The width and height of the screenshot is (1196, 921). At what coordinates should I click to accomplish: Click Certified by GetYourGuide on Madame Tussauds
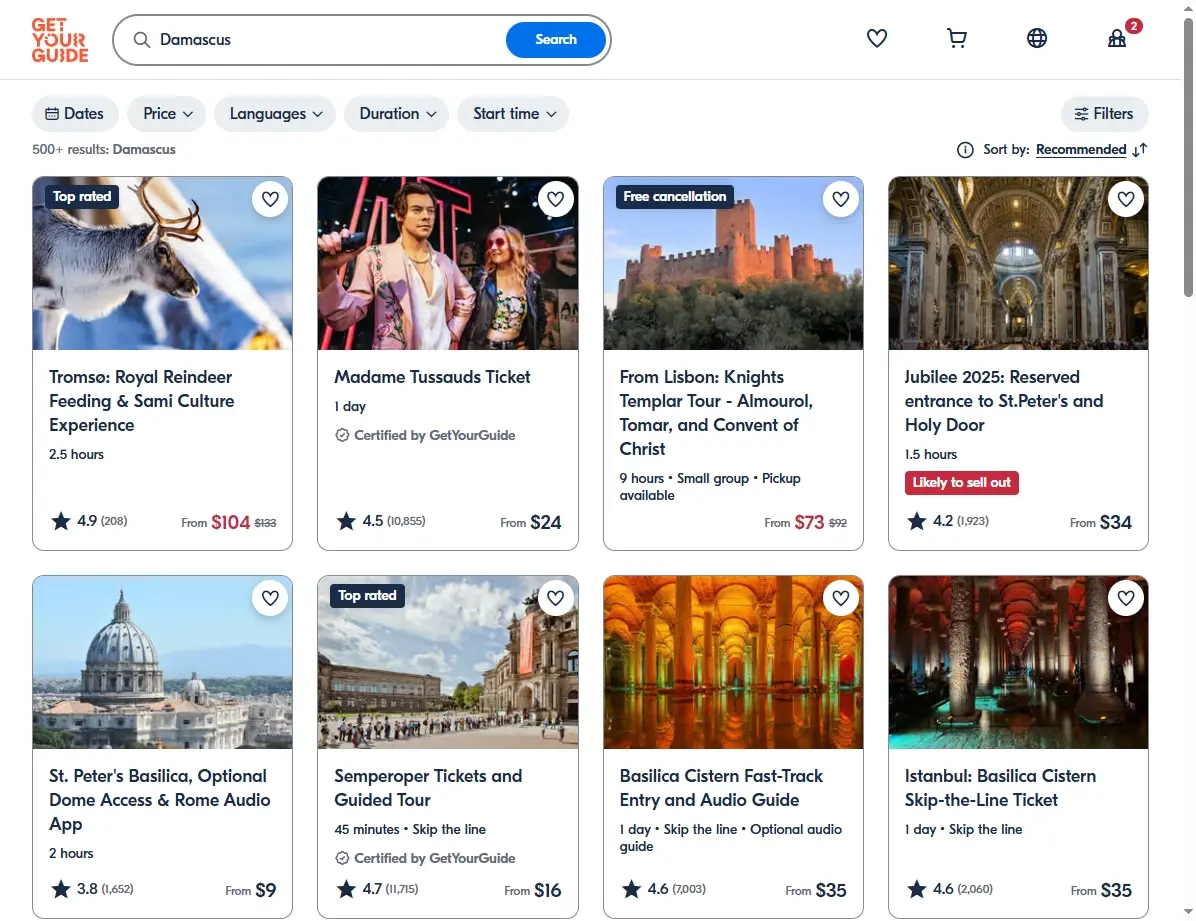point(425,435)
